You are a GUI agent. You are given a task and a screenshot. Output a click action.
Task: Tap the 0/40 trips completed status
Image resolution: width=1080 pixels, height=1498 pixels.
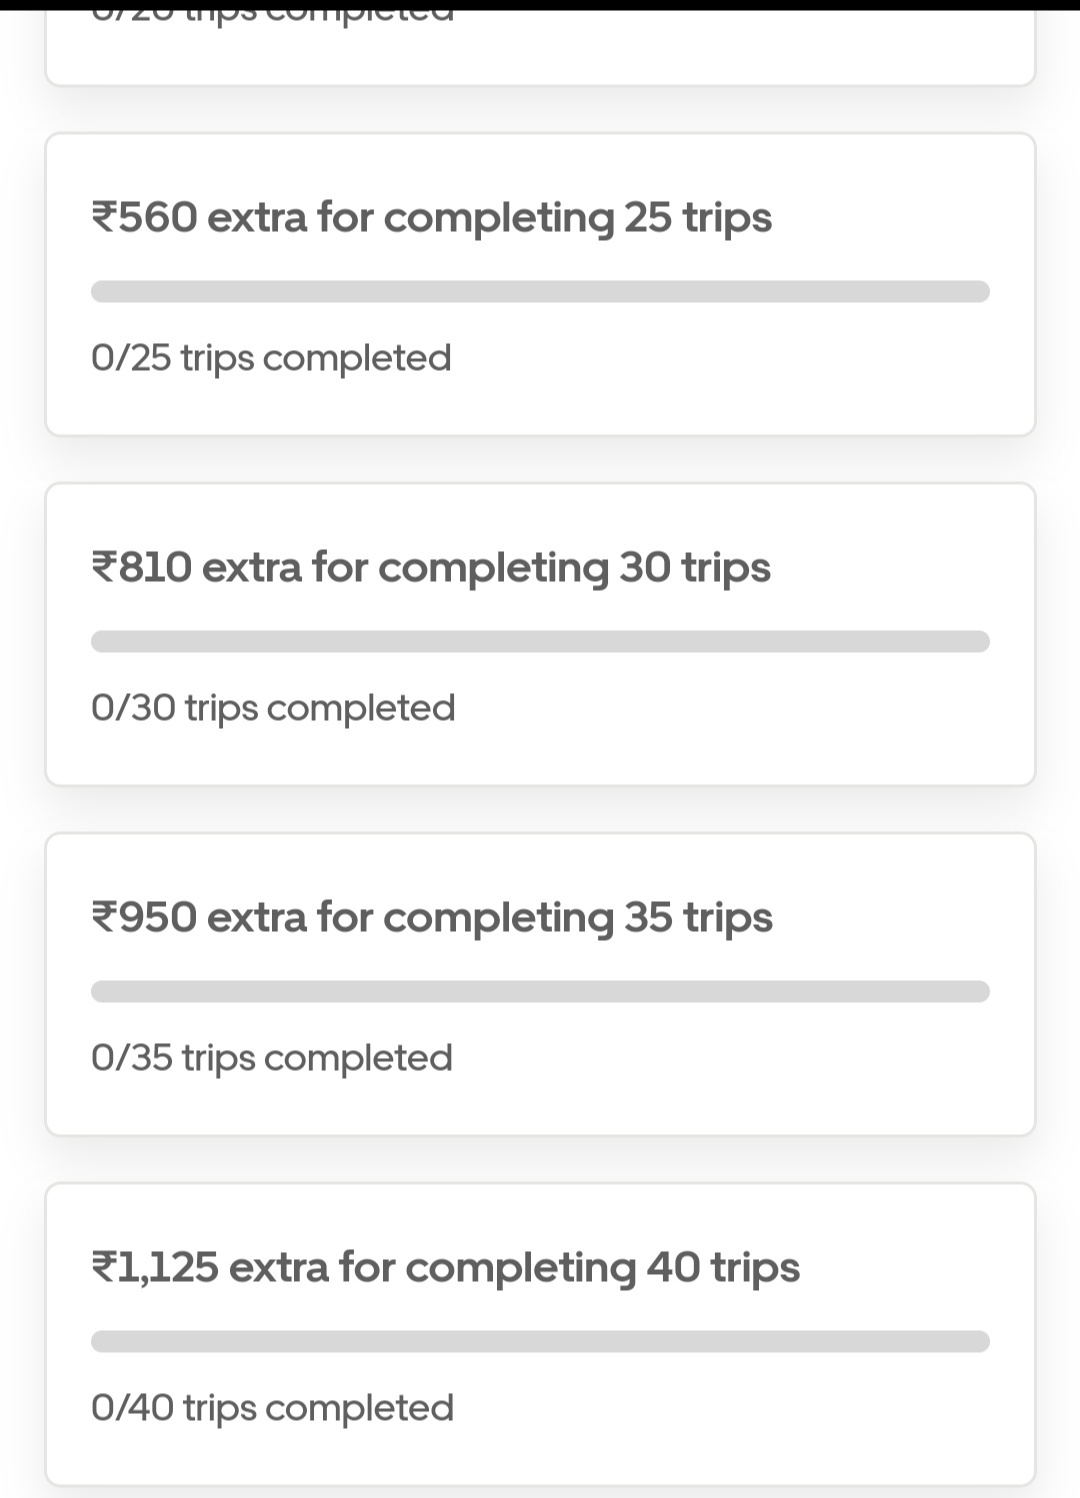pyautogui.click(x=272, y=1408)
